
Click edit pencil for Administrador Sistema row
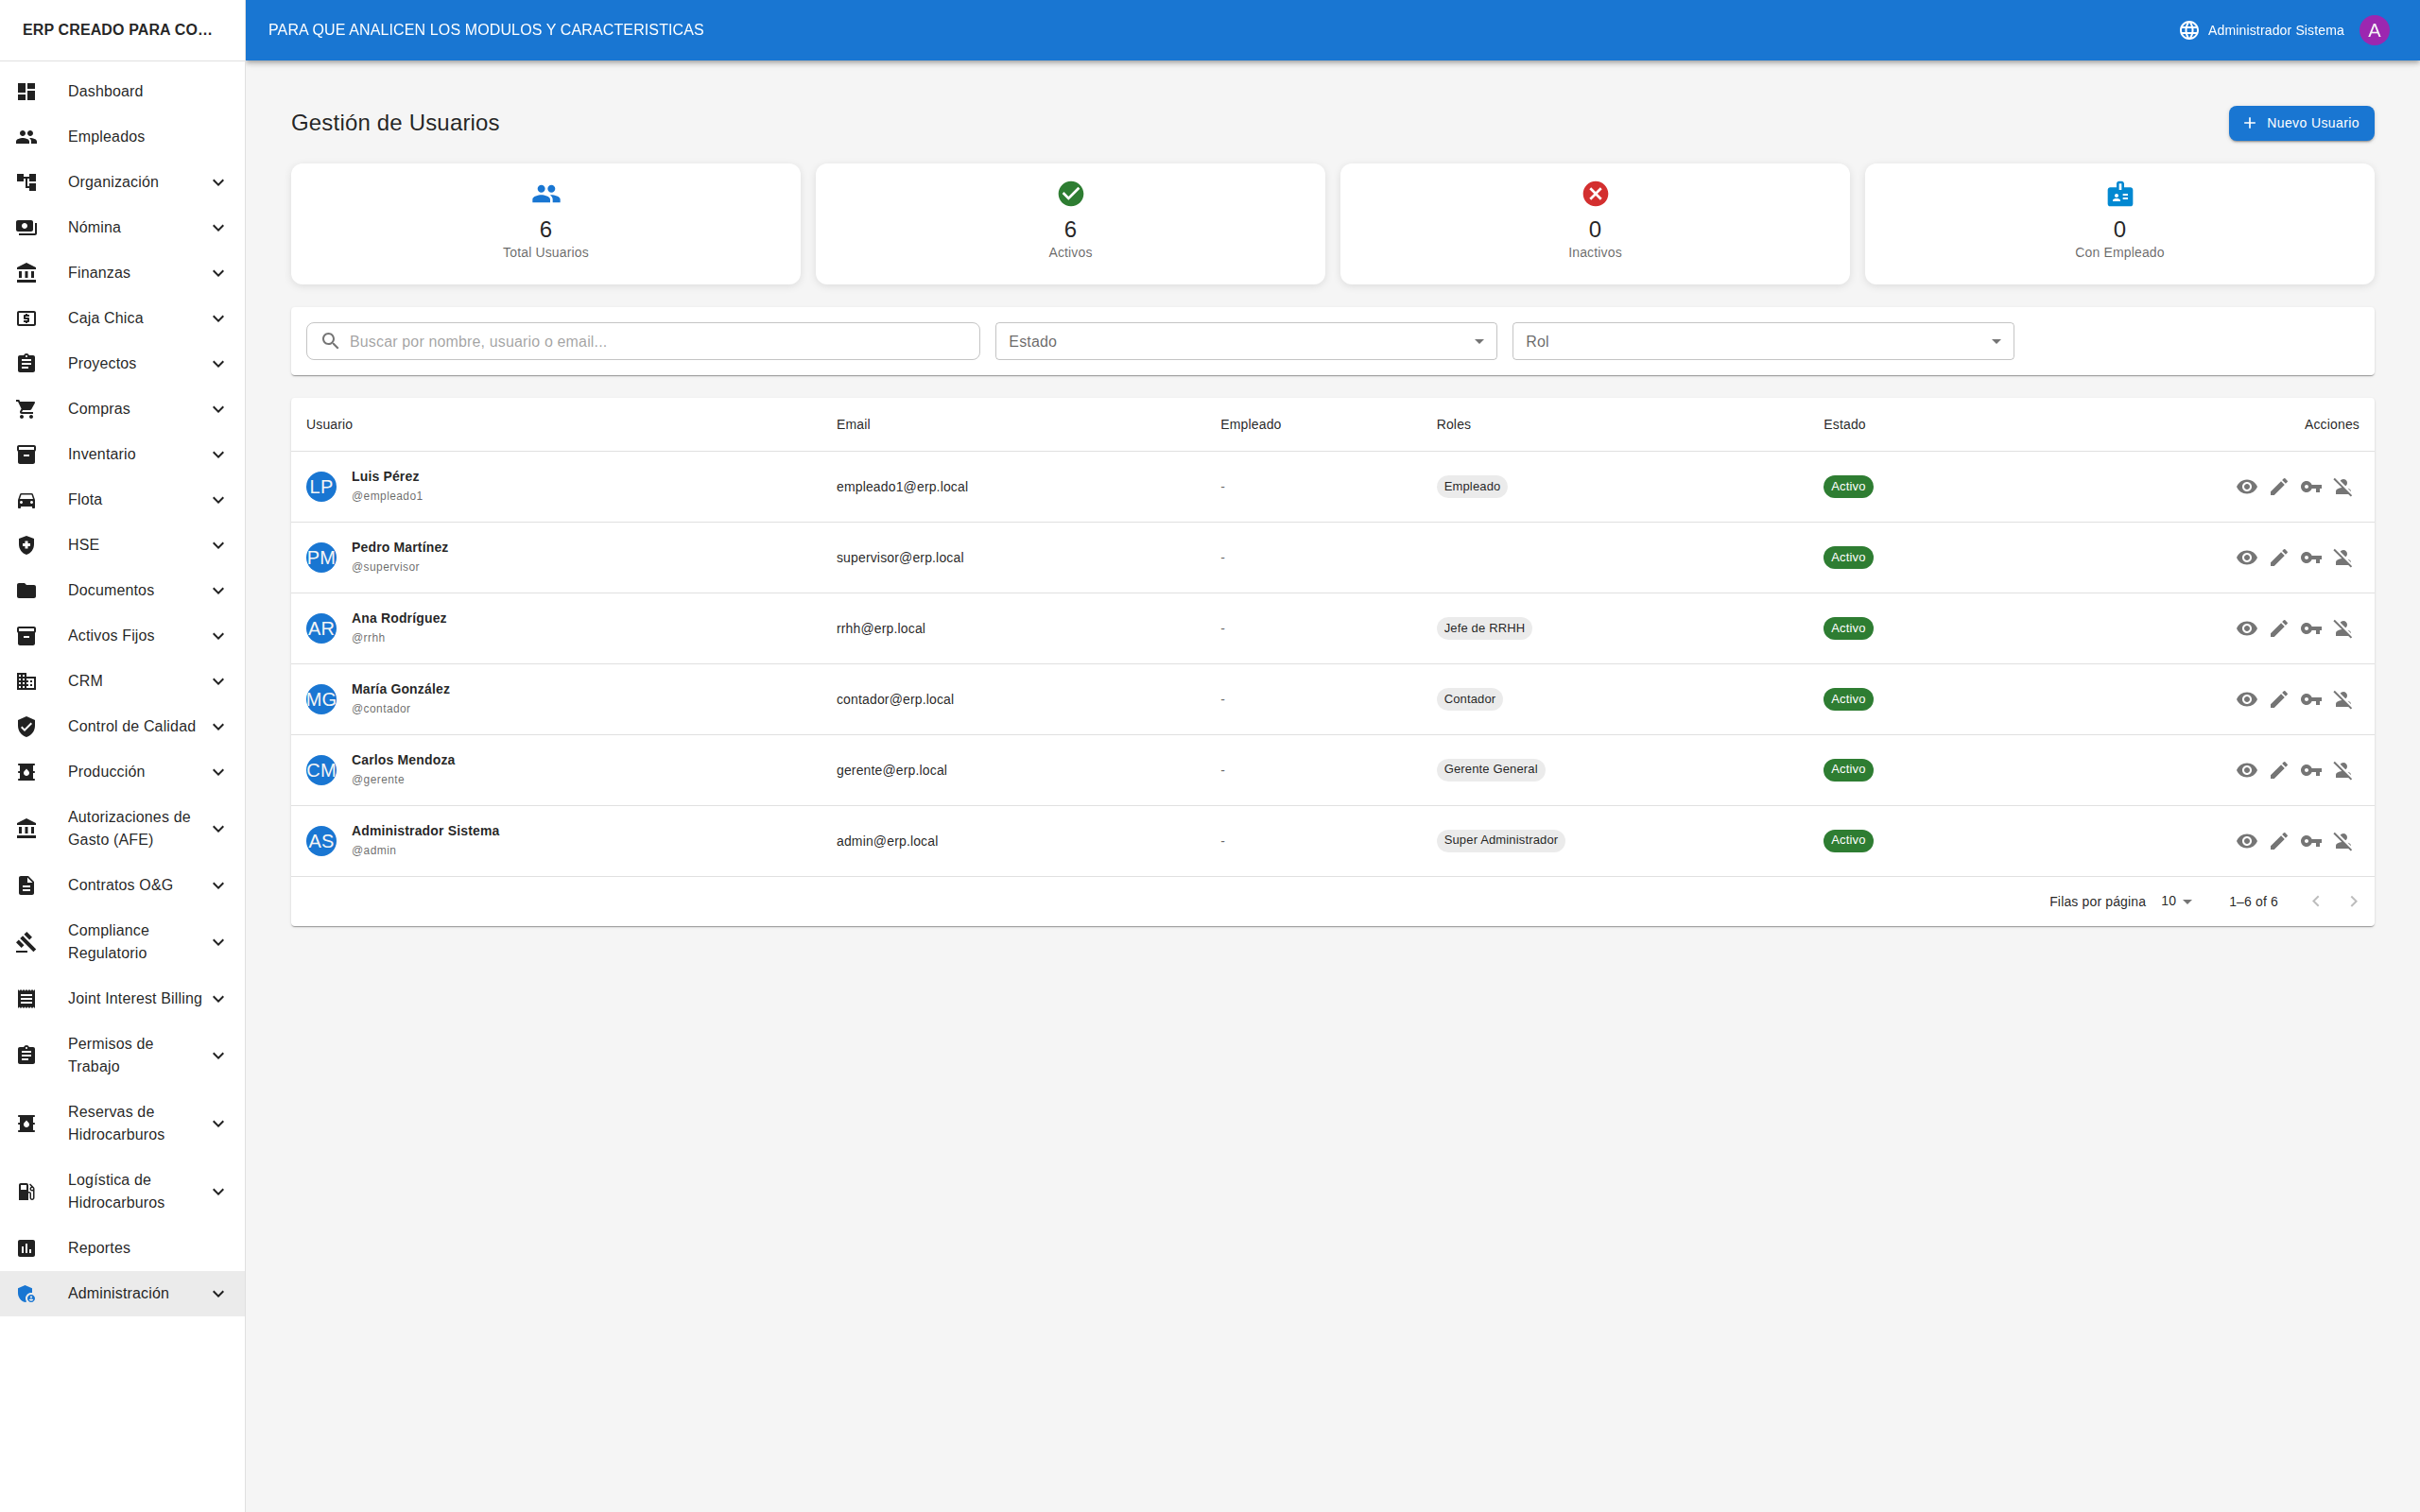coord(2278,841)
